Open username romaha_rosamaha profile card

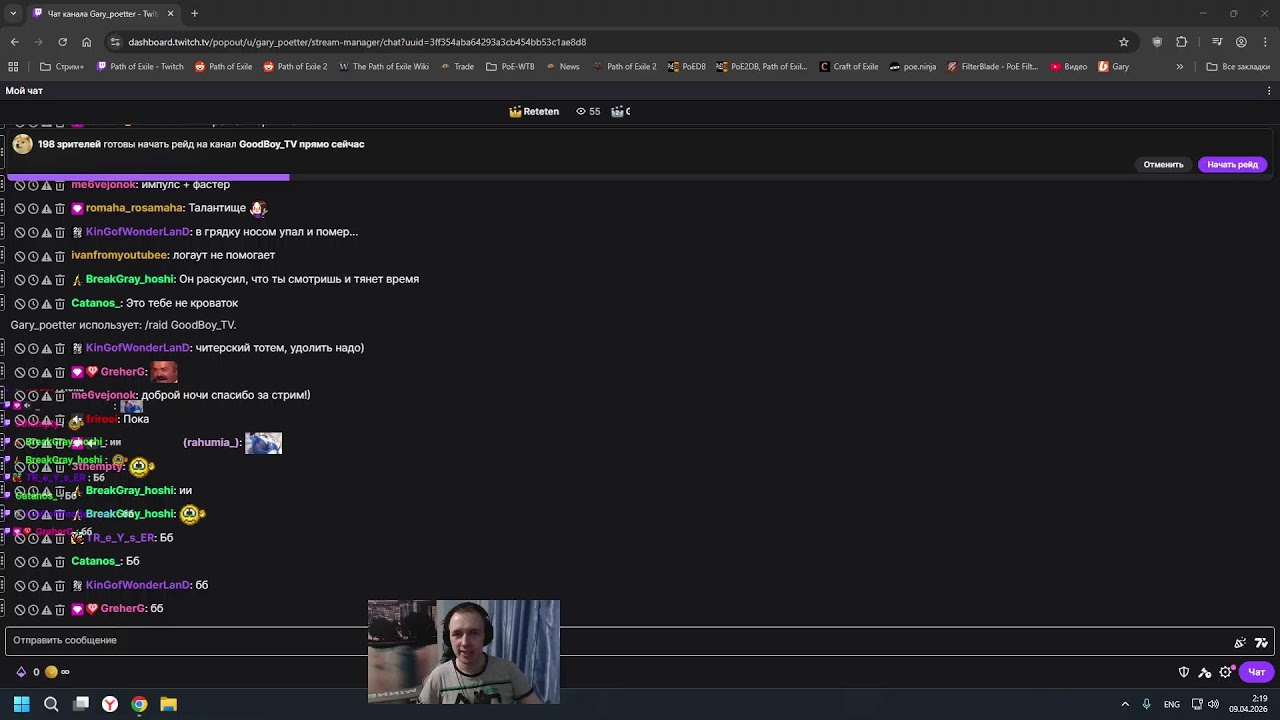pyautogui.click(x=135, y=209)
